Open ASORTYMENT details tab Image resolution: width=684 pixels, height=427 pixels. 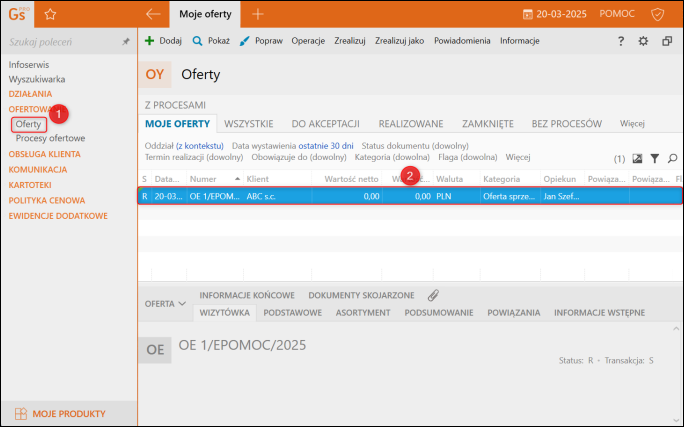[x=363, y=313]
